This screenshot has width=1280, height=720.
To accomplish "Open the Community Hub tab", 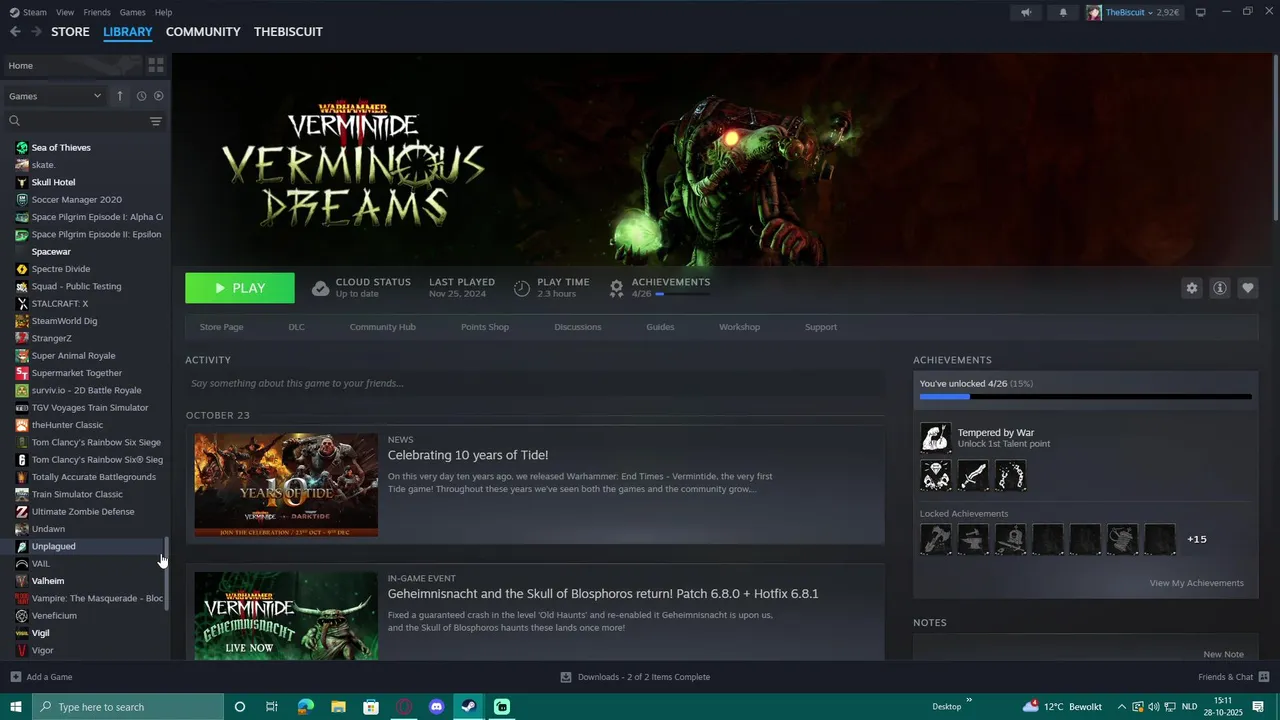I will 383,327.
